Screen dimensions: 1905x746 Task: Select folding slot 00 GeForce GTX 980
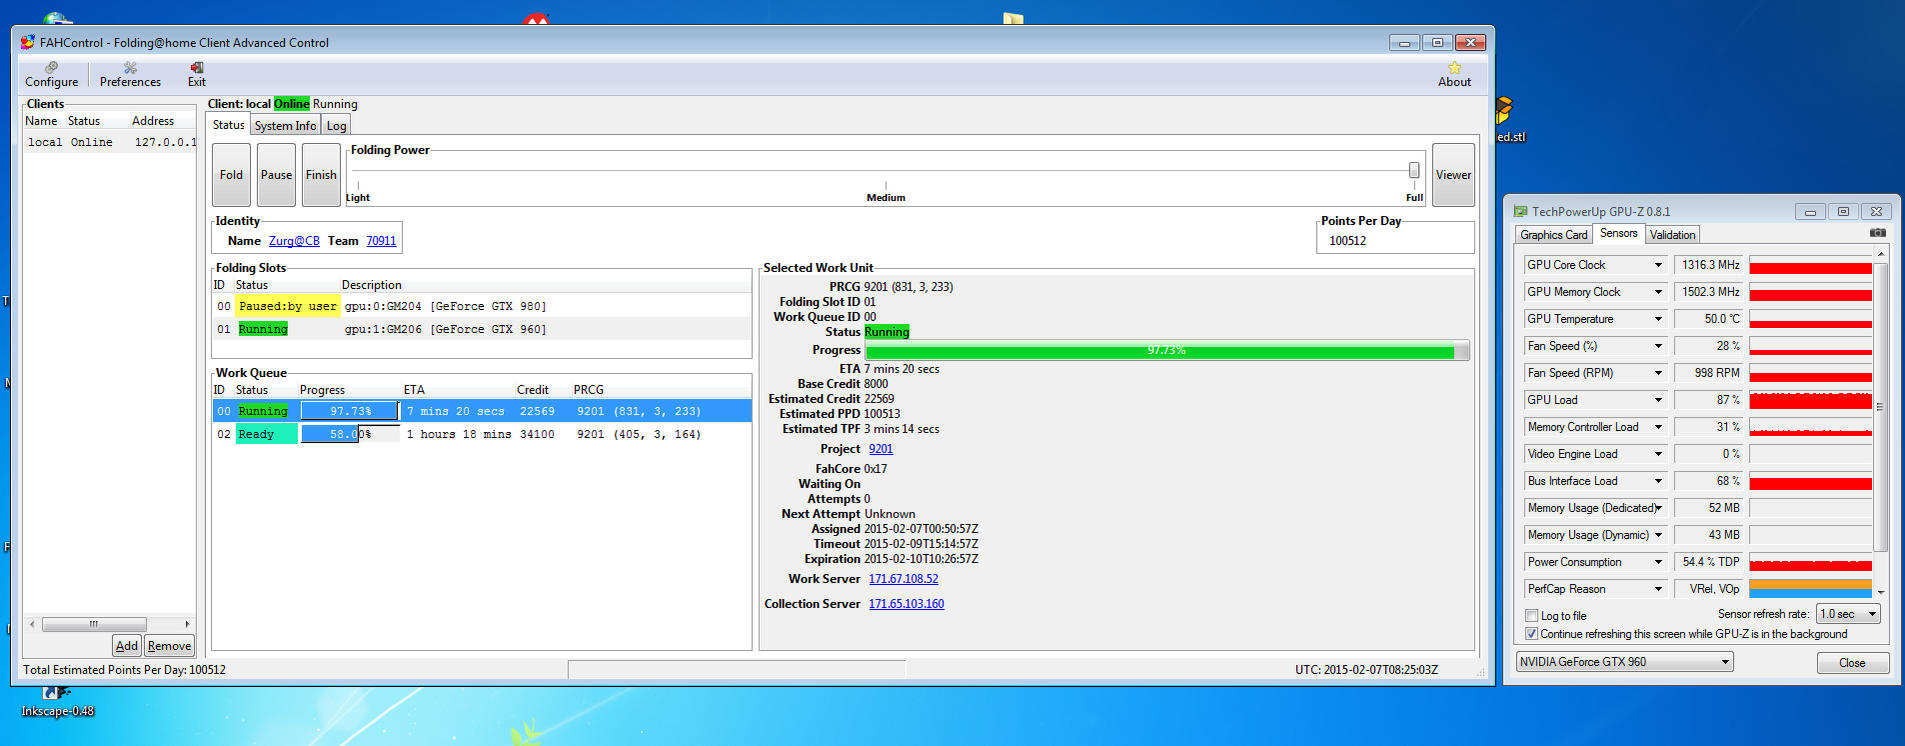482,306
